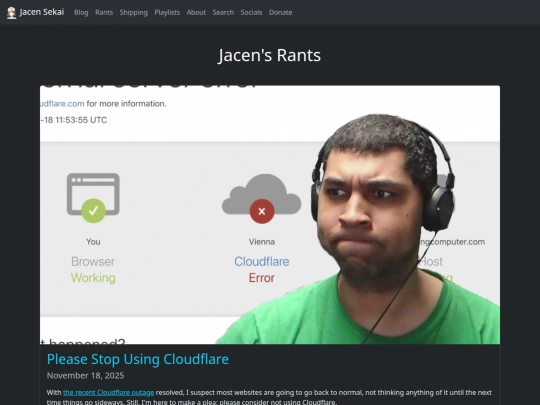Click the post date November 18, 2025
The height and width of the screenshot is (405, 540).
[x=85, y=375]
